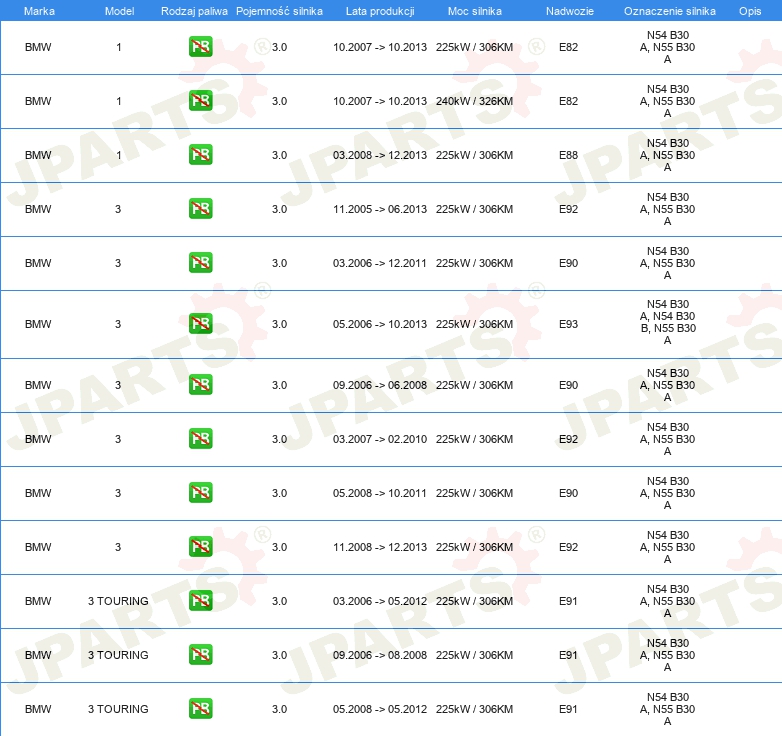Select fuel icon for 3 Touring 05.2008 -> 05.2012
This screenshot has height=736, width=782.
pos(200,709)
